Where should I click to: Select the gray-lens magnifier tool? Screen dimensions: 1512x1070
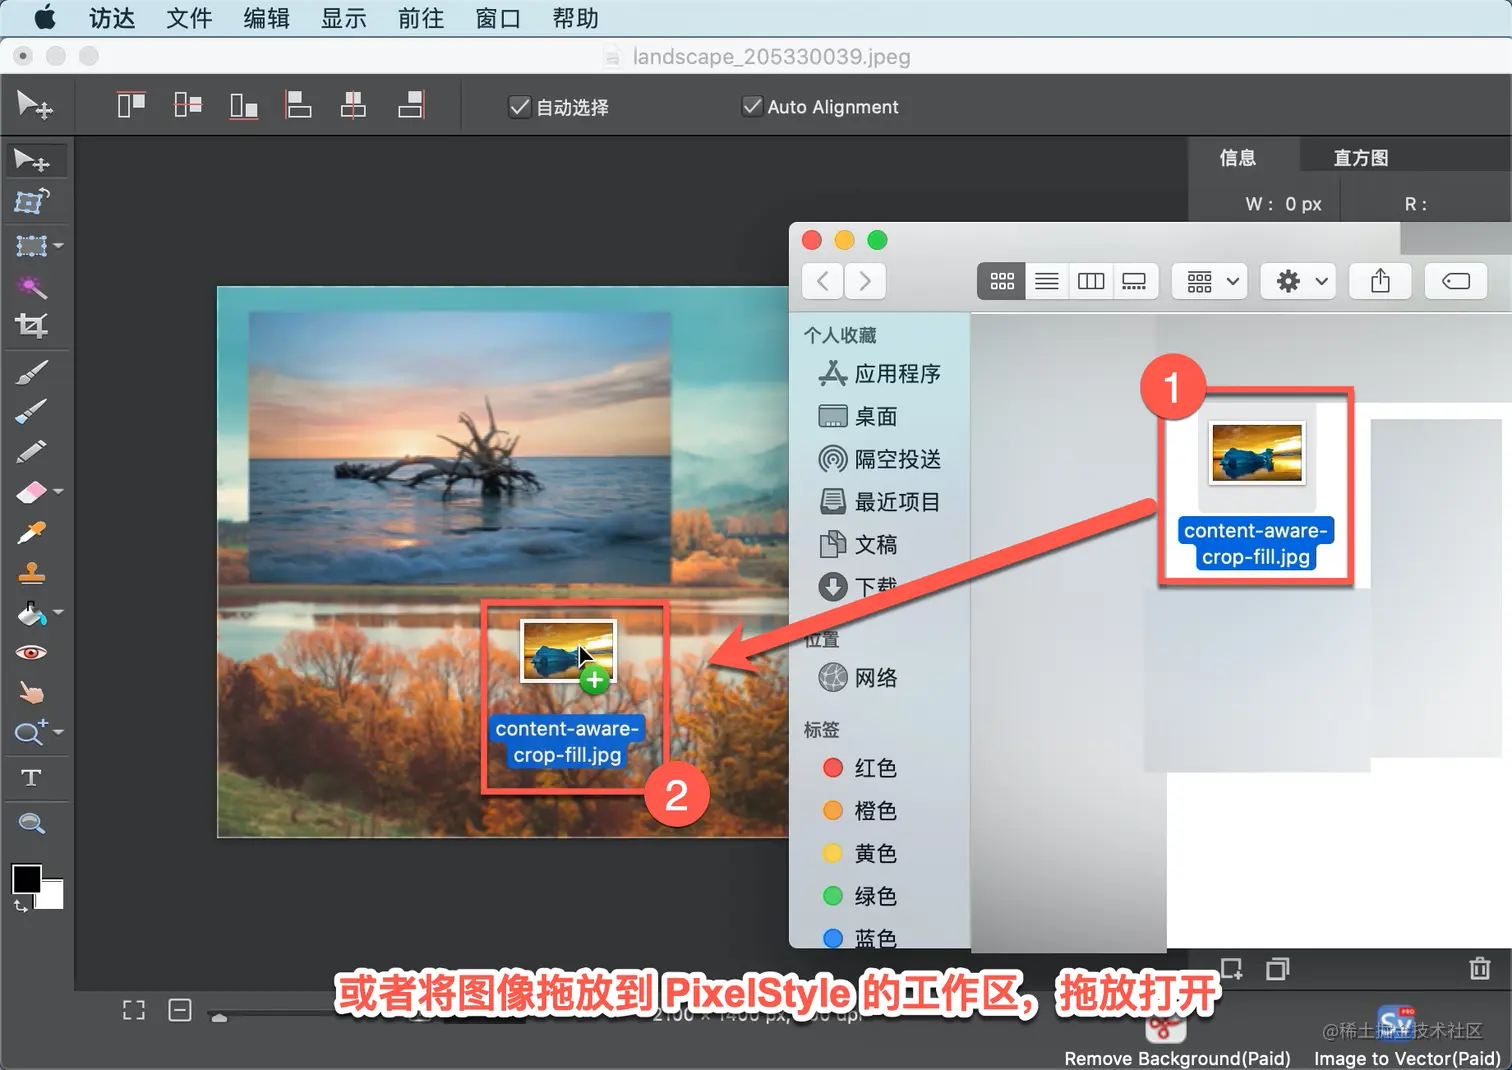(31, 824)
